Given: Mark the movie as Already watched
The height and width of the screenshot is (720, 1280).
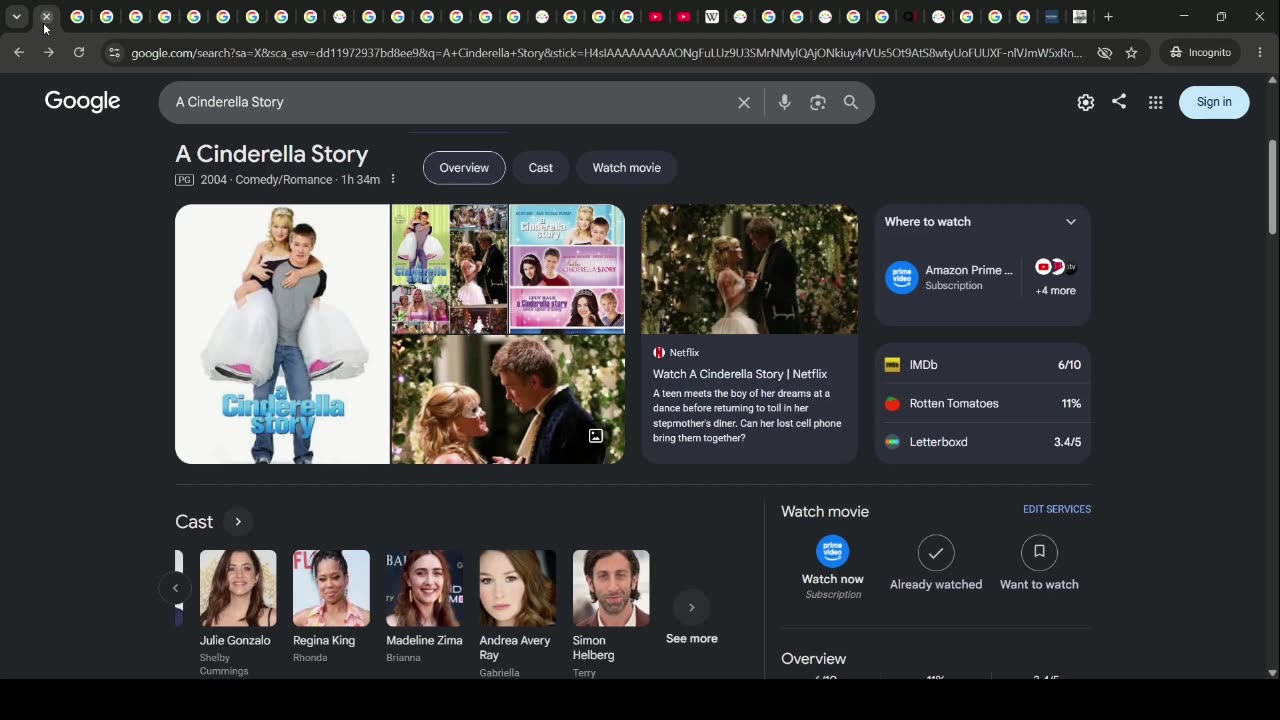Looking at the screenshot, I should (x=936, y=552).
